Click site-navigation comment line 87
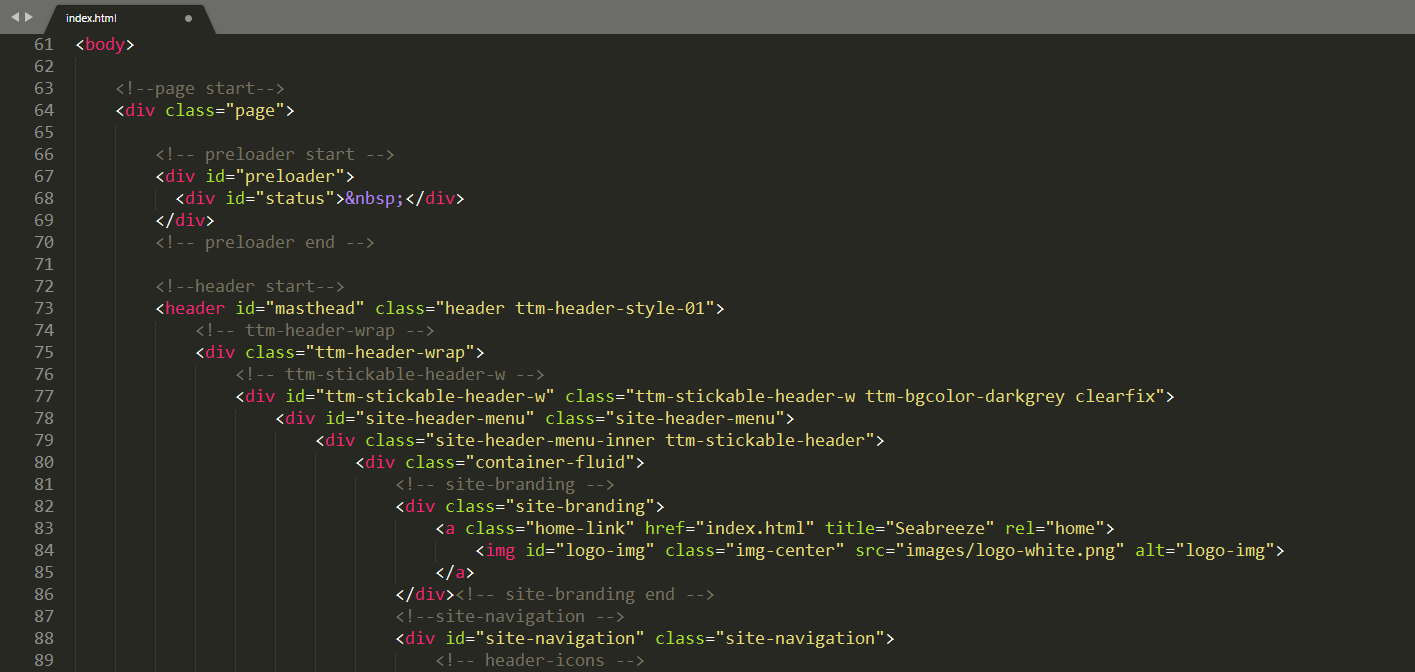Viewport: 1415px width, 672px height. click(x=510, y=616)
